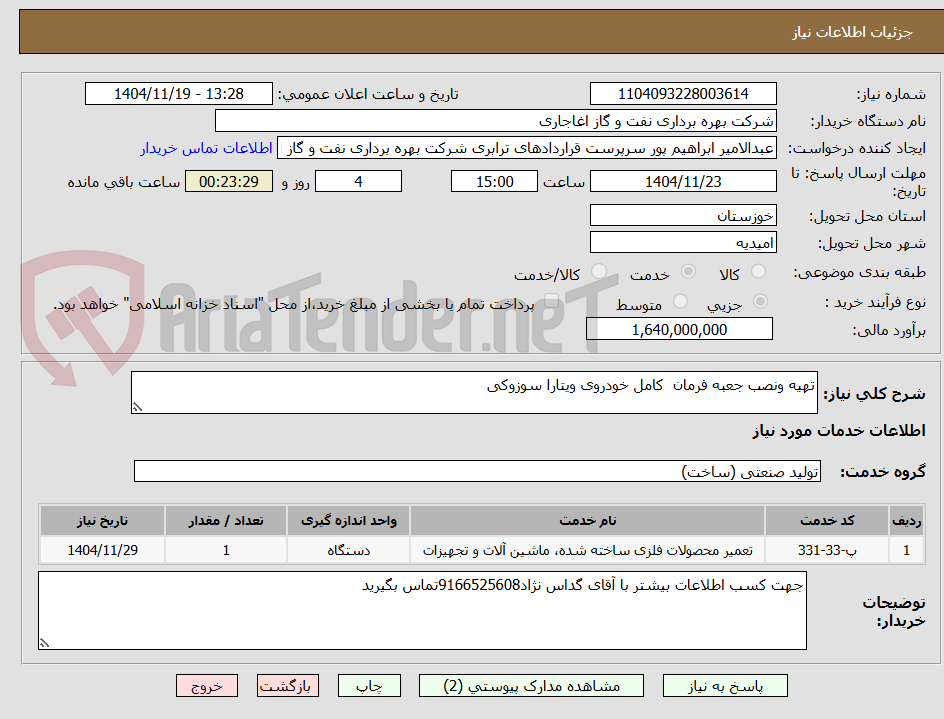Click the unit cell دستگاه
This screenshot has height=719, width=944.
click(x=349, y=550)
